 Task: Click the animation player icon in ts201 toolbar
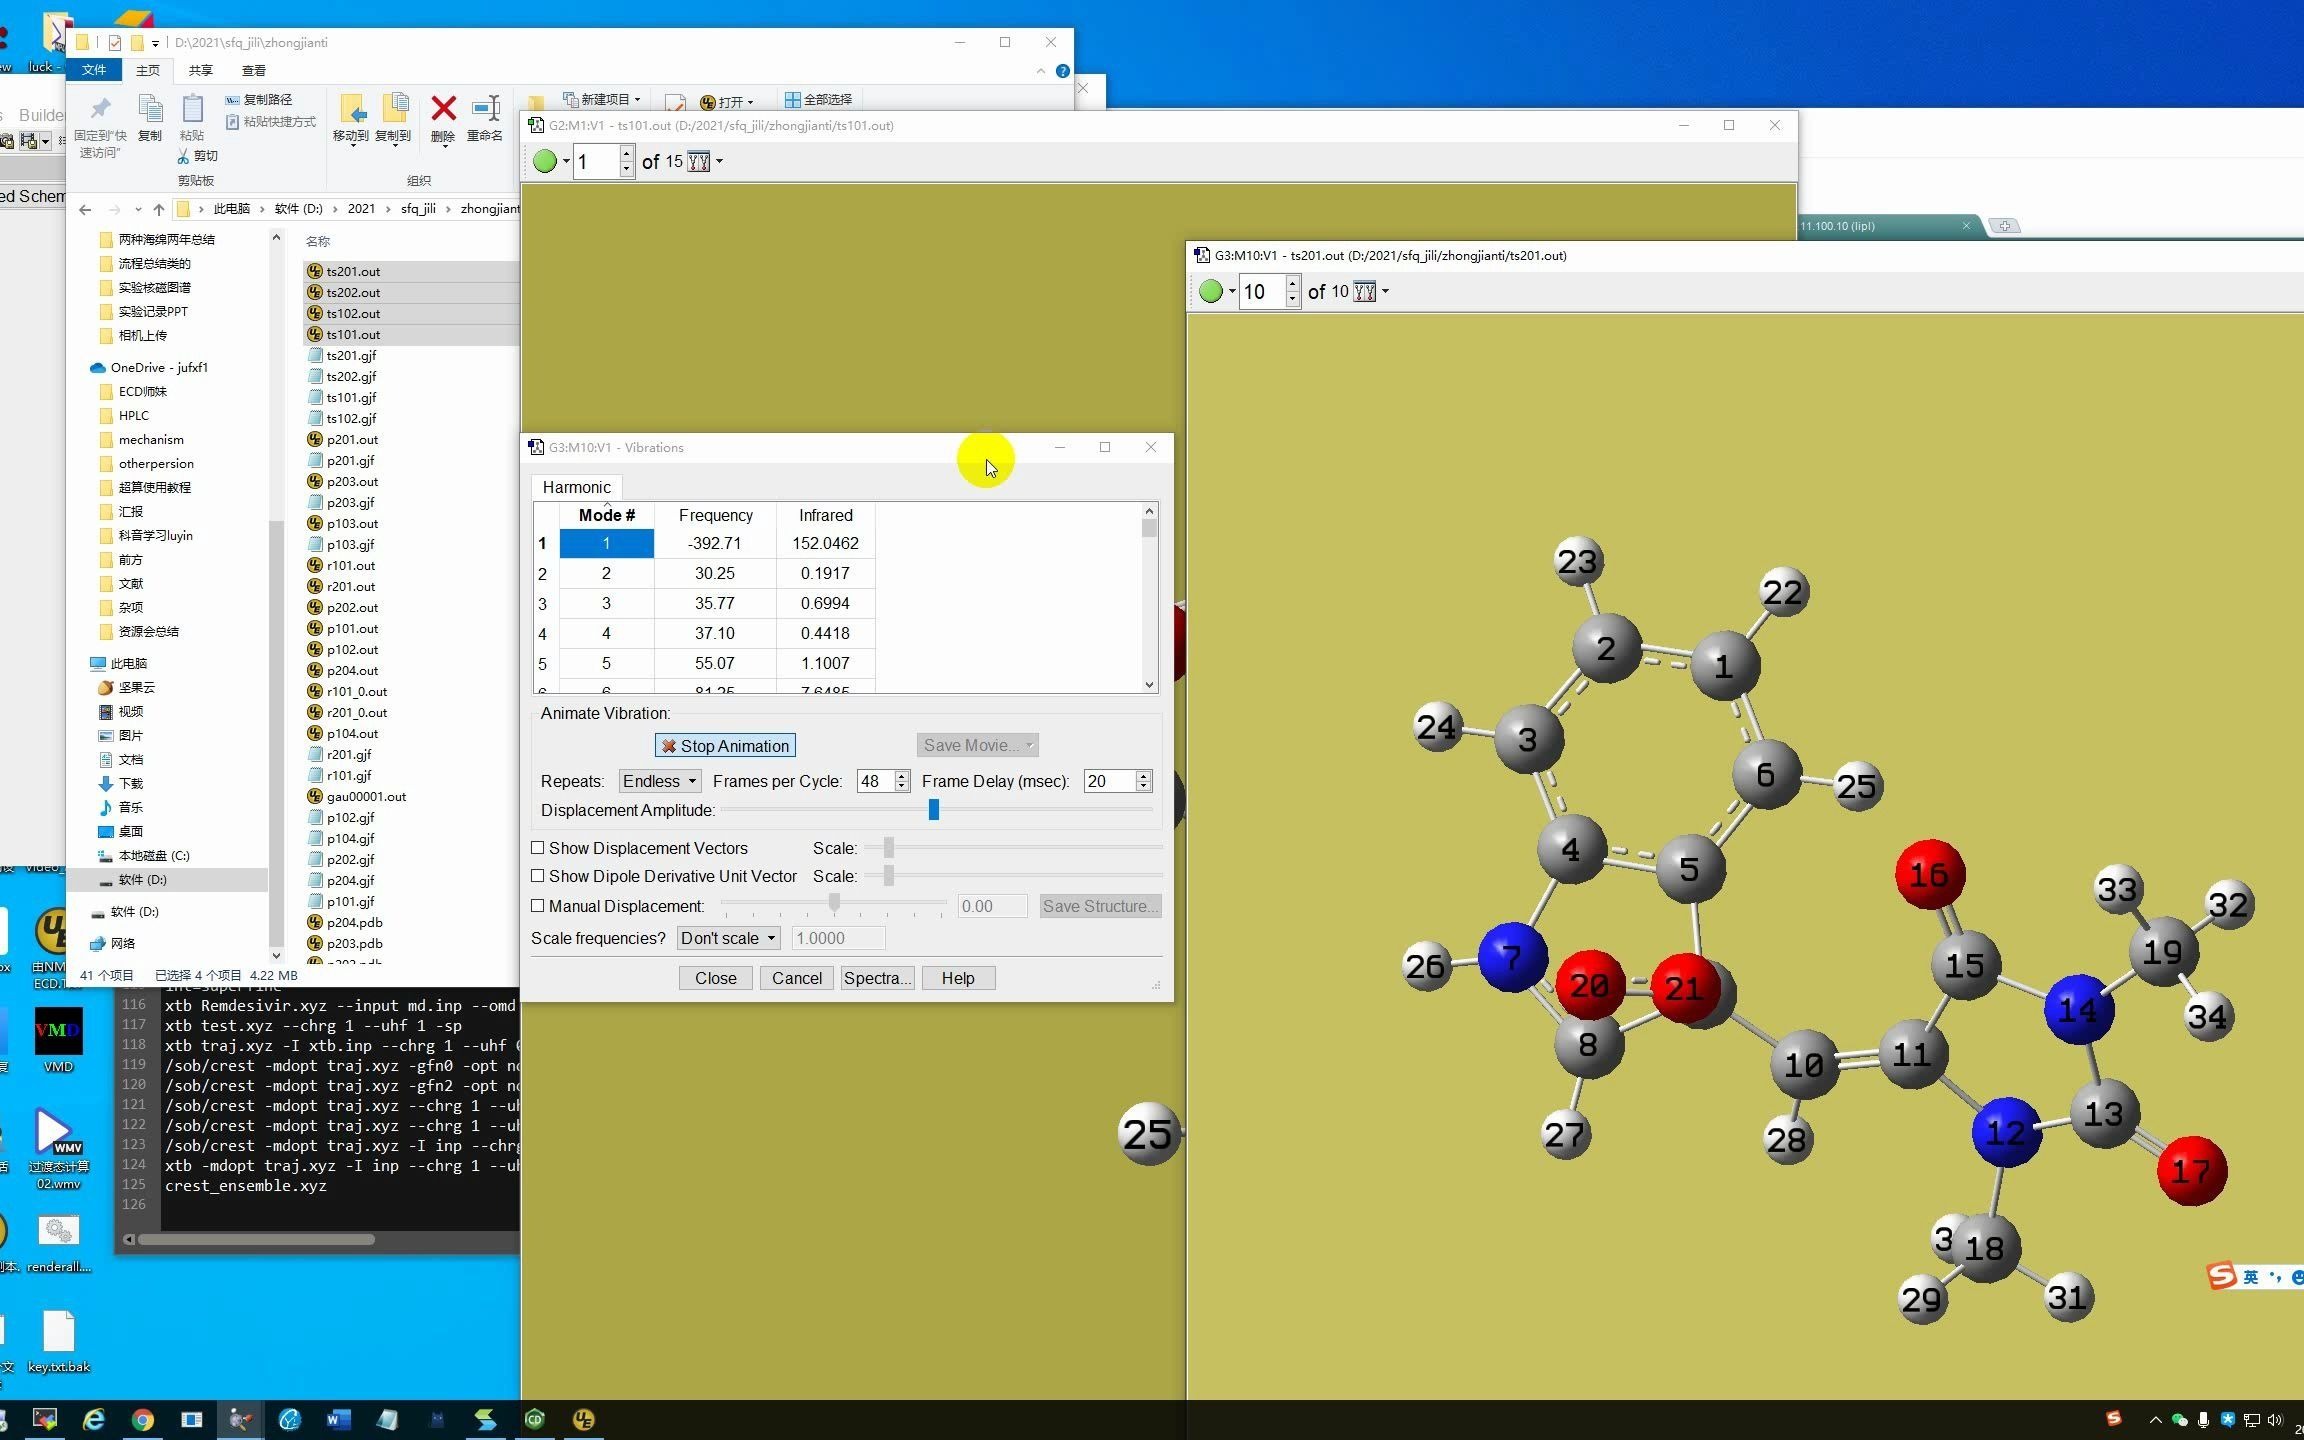click(x=1365, y=292)
